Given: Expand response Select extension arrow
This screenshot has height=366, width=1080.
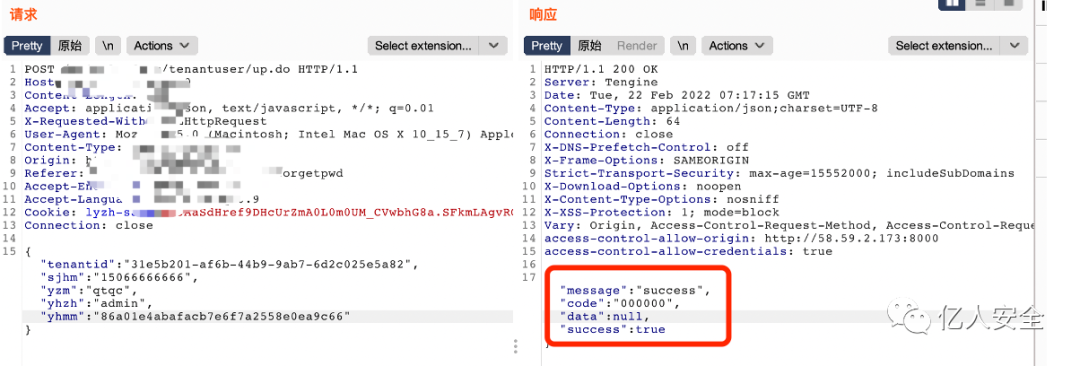Looking at the screenshot, I should pos(1014,45).
